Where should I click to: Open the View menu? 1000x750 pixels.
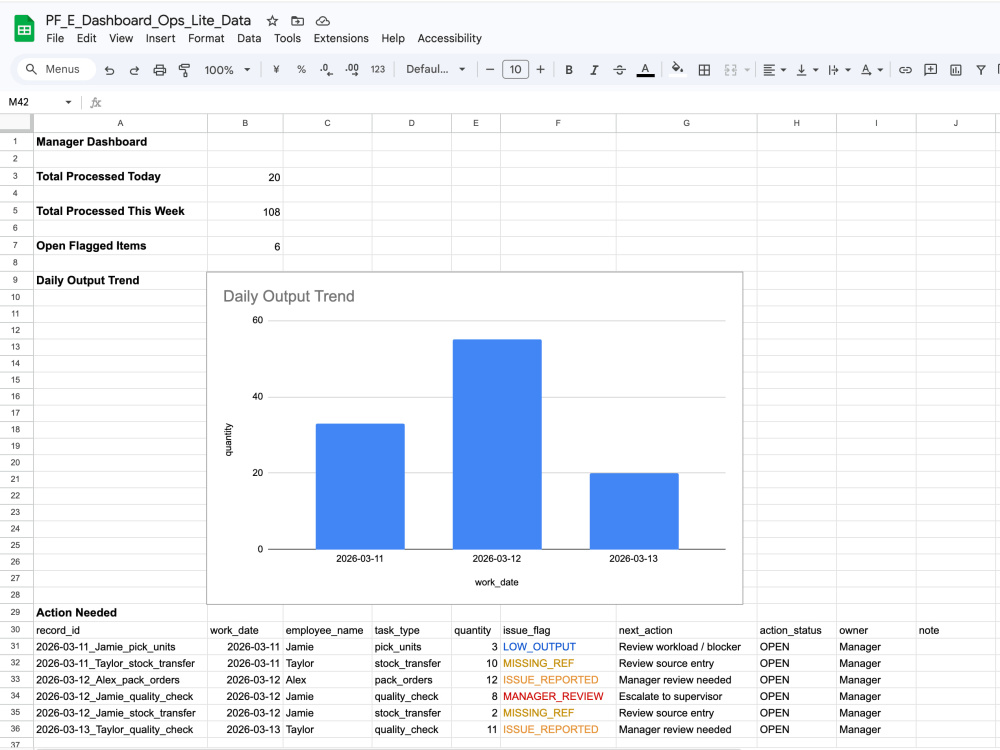pyautogui.click(x=121, y=38)
